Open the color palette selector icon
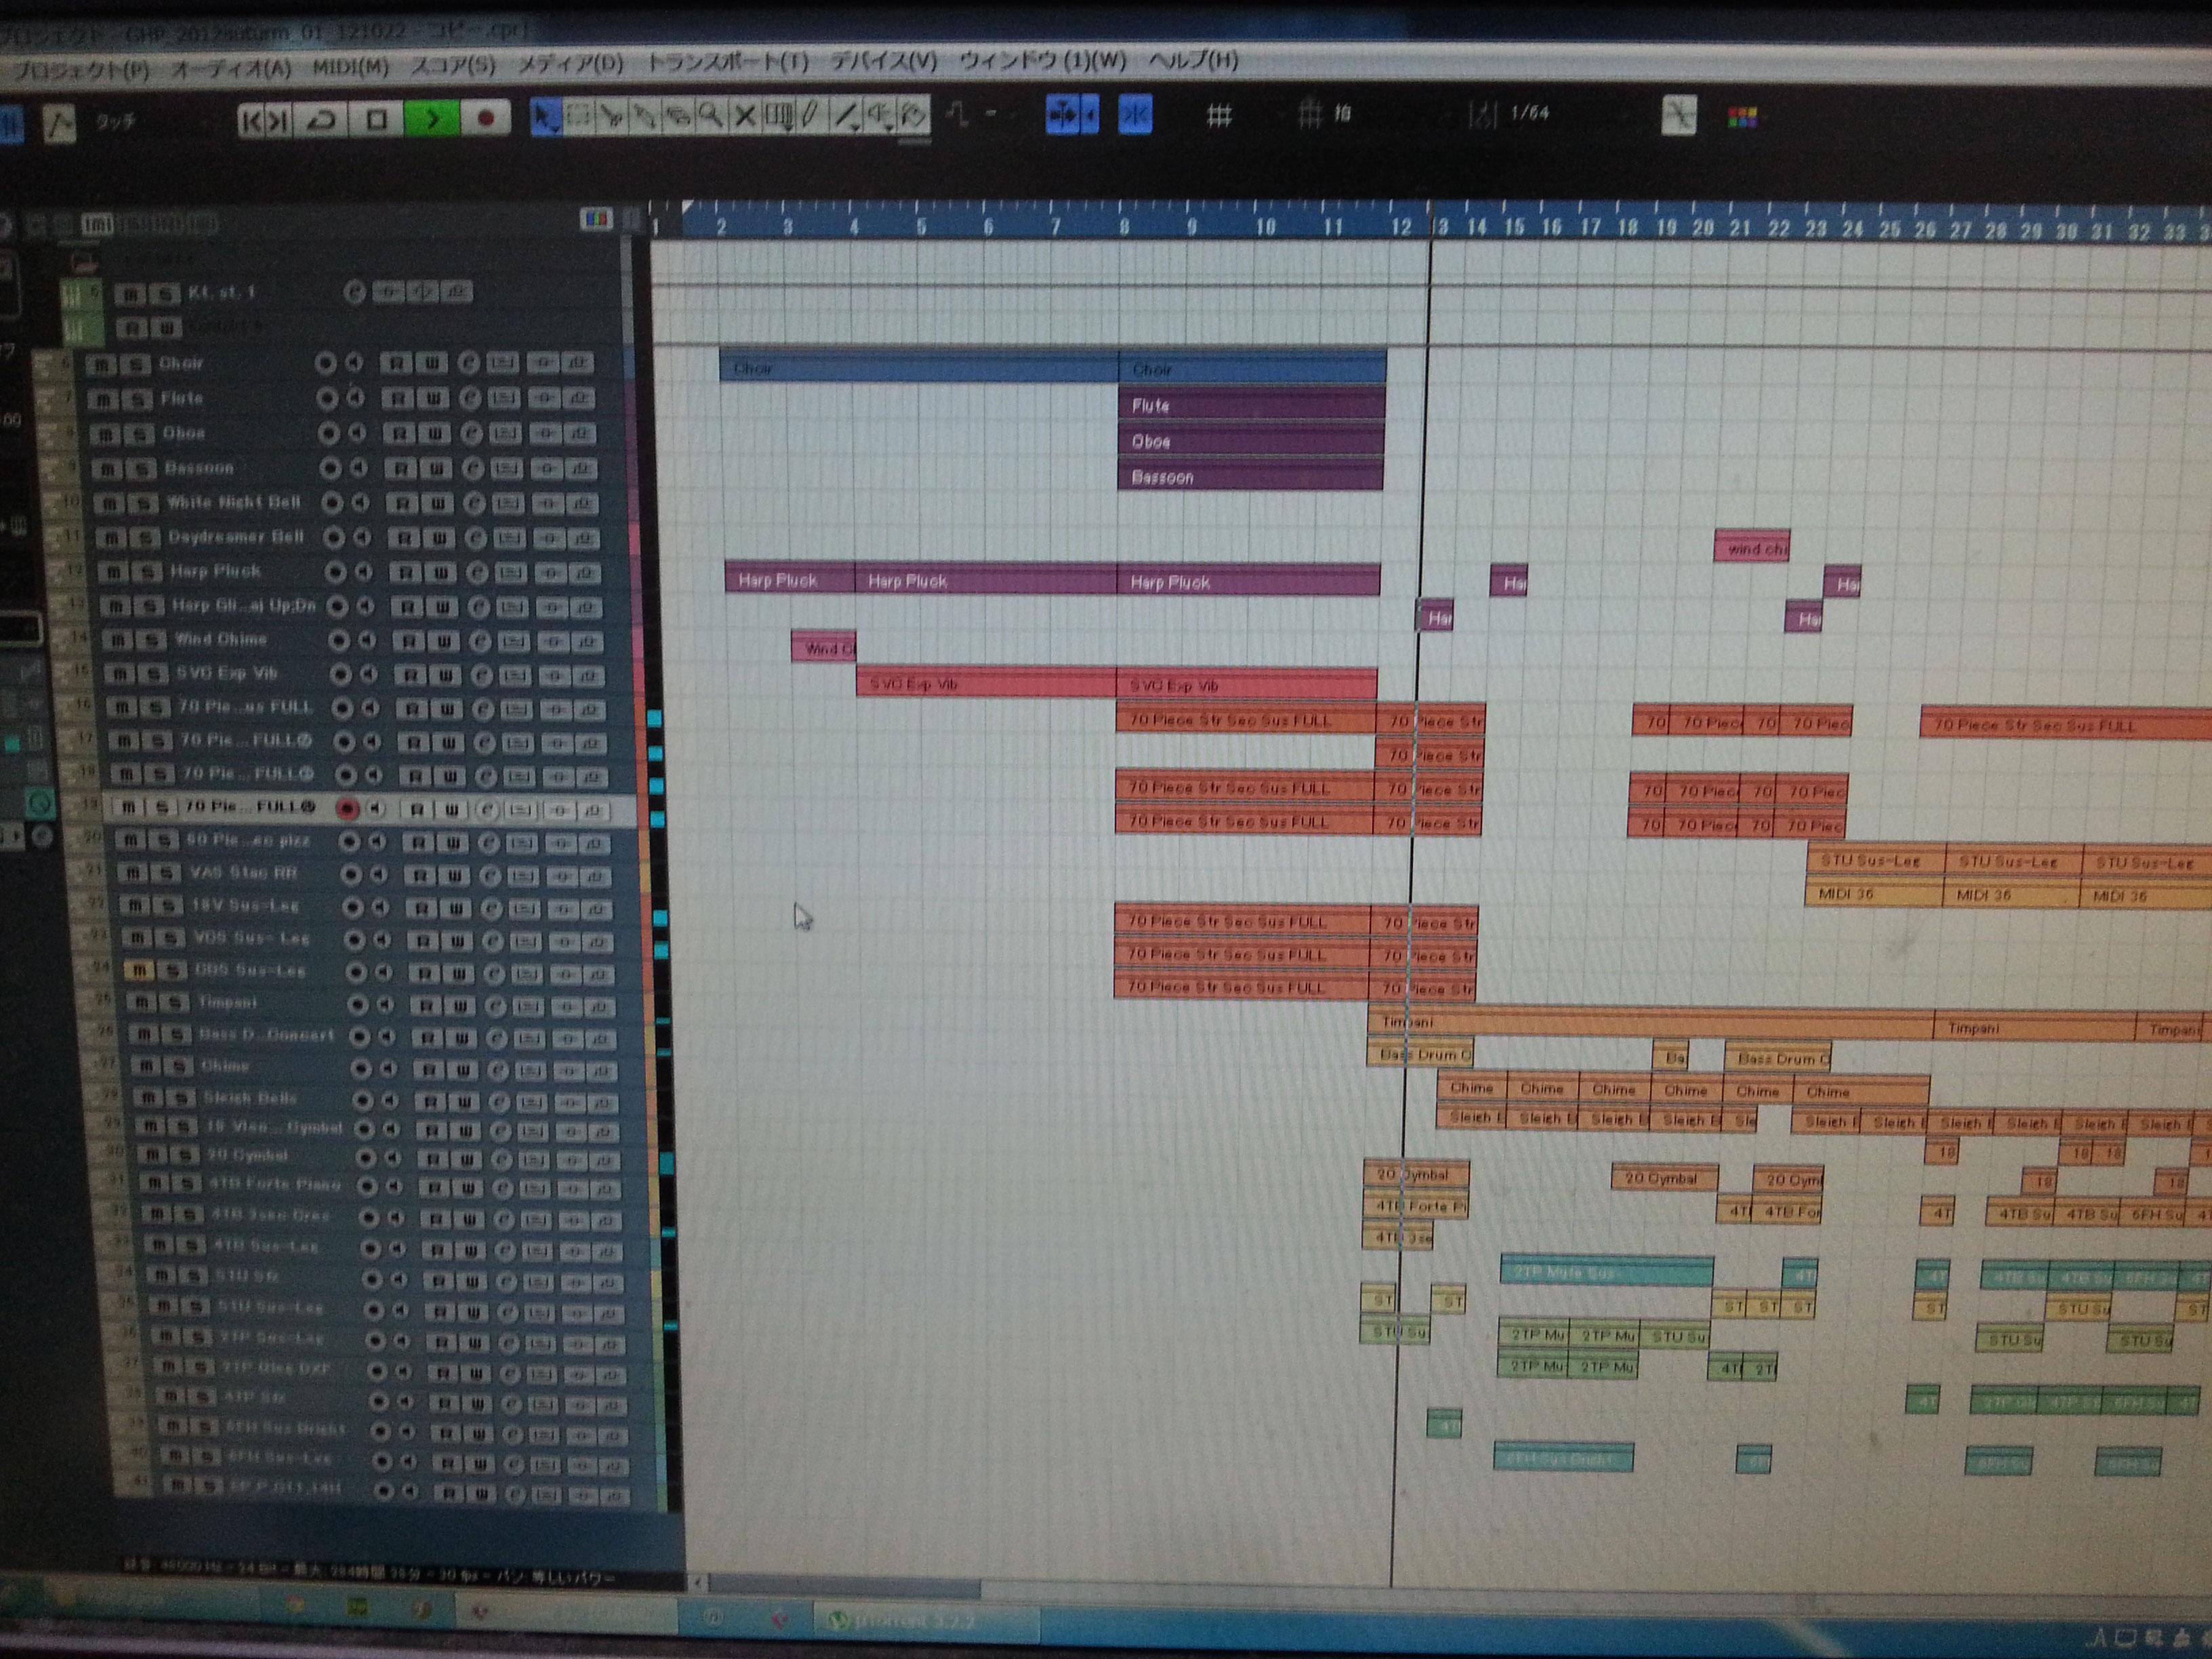2212x1659 pixels. tap(1742, 118)
